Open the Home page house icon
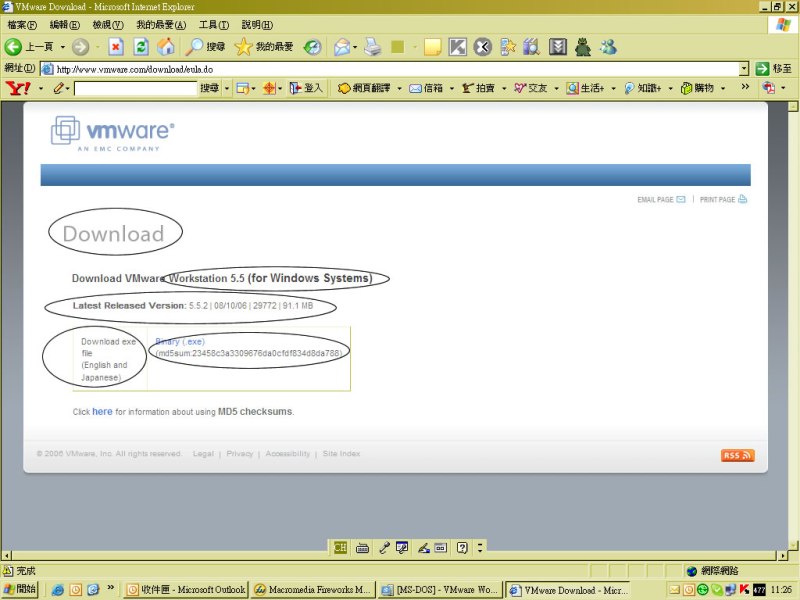800x600 pixels. click(x=166, y=47)
